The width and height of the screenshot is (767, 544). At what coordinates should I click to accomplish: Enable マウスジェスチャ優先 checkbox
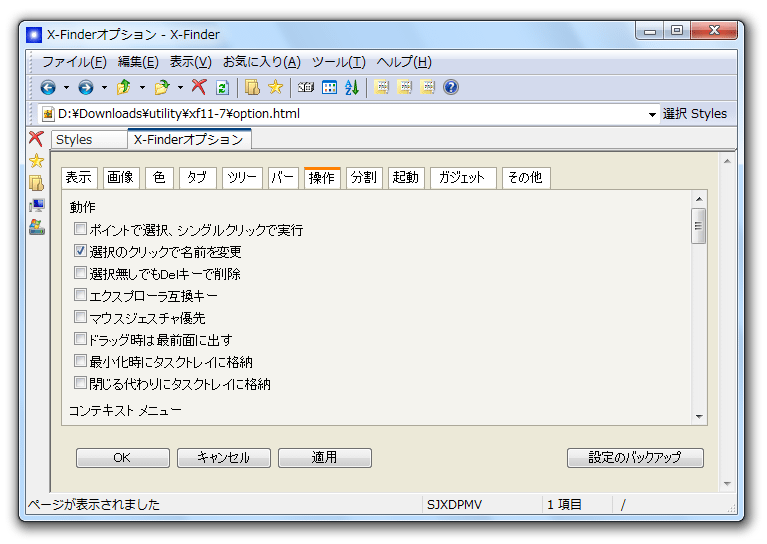click(80, 317)
